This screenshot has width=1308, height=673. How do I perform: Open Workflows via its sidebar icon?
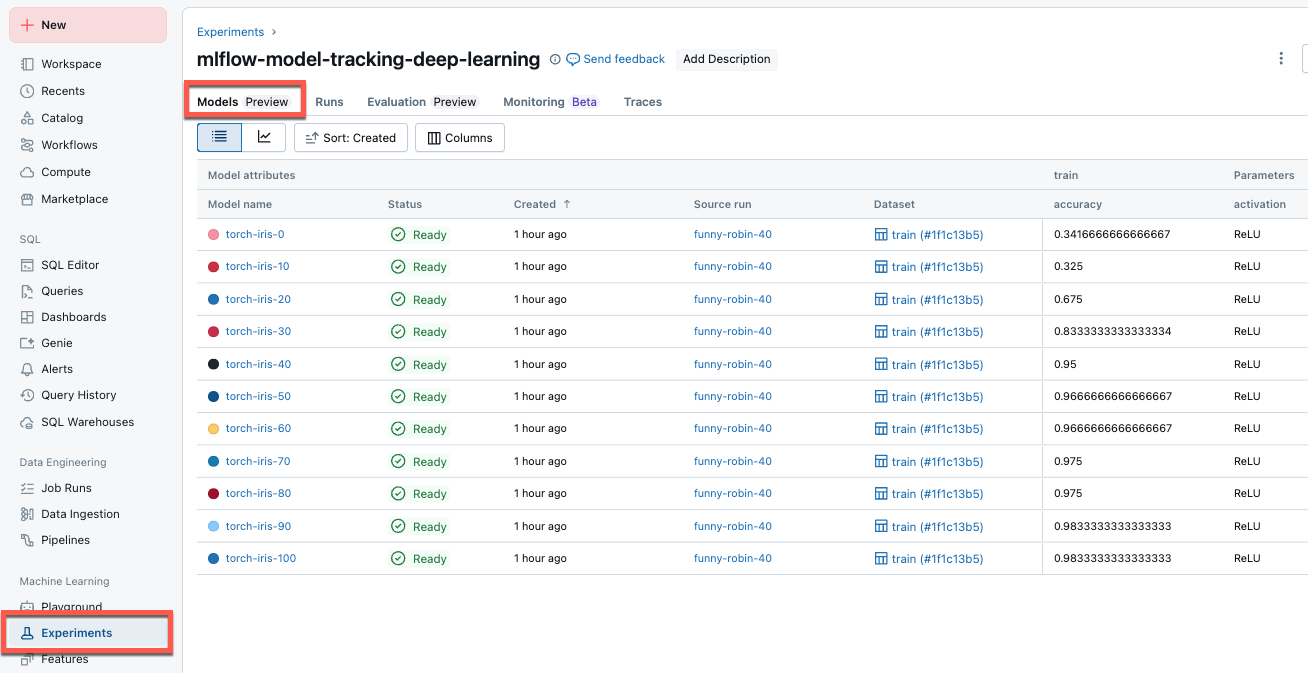pos(27,145)
